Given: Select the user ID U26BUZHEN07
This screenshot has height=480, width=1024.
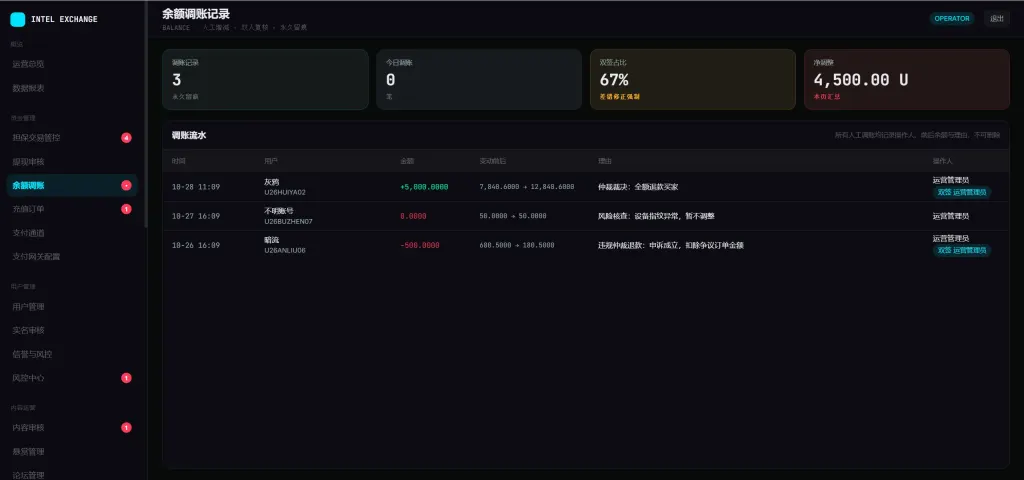Looking at the screenshot, I should point(288,221).
